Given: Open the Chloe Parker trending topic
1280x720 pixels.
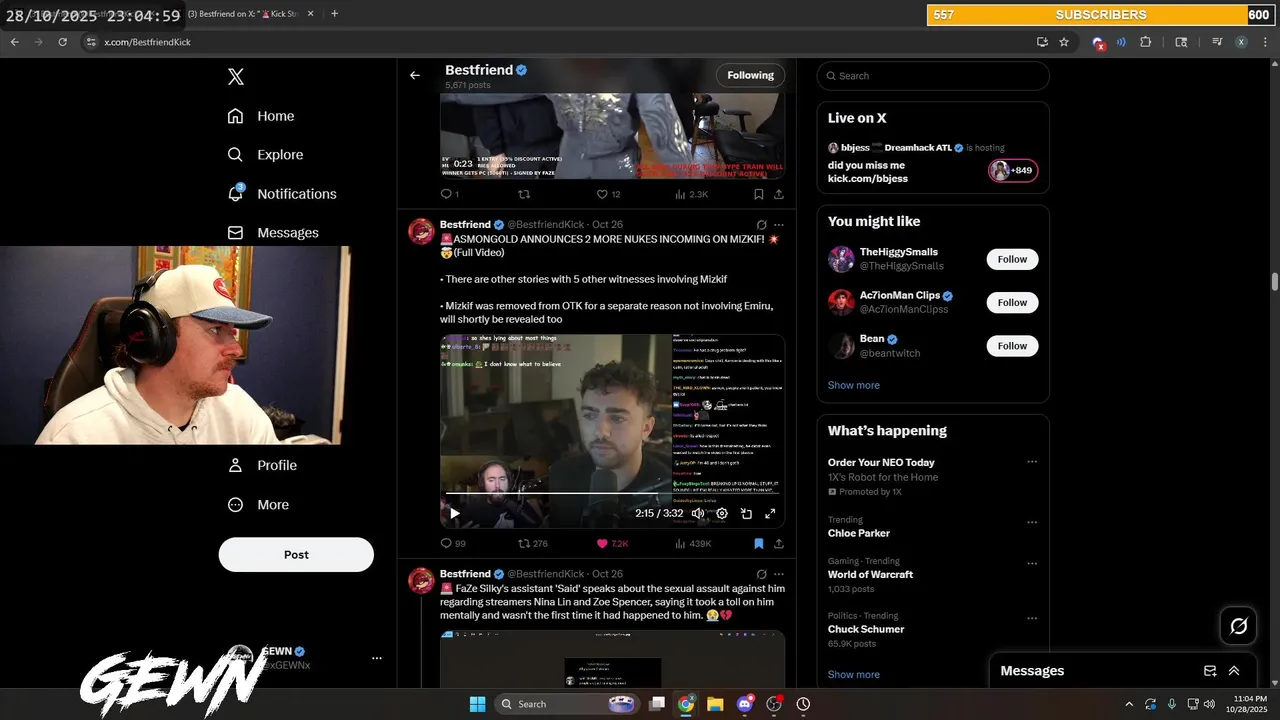Looking at the screenshot, I should click(859, 533).
